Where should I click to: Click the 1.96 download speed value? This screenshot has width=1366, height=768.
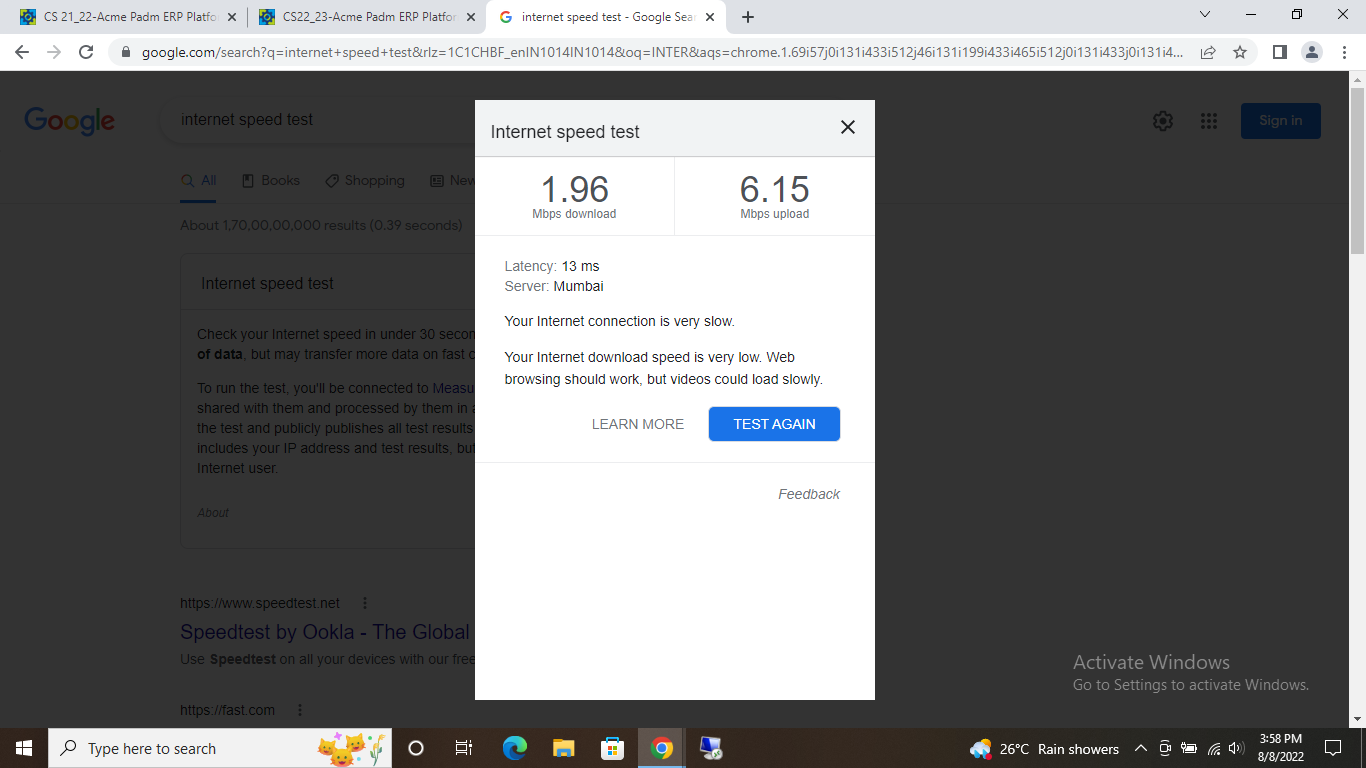click(574, 190)
